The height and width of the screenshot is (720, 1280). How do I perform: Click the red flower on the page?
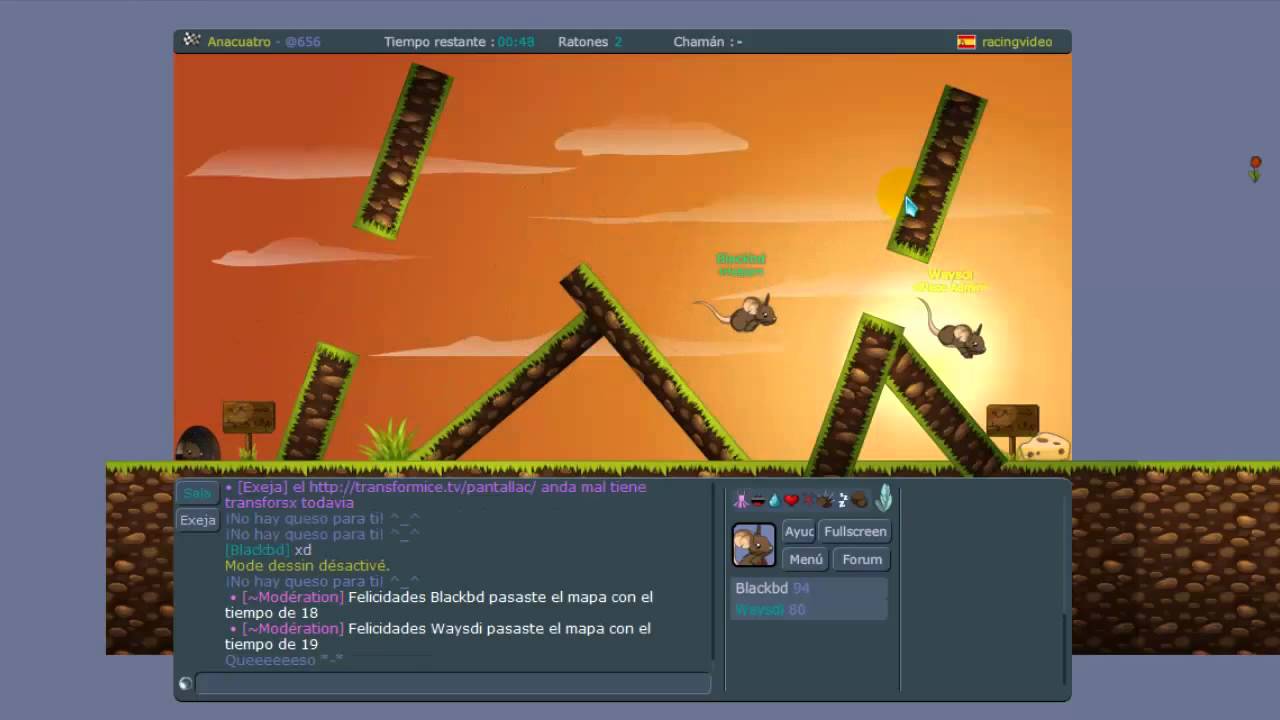click(1255, 168)
